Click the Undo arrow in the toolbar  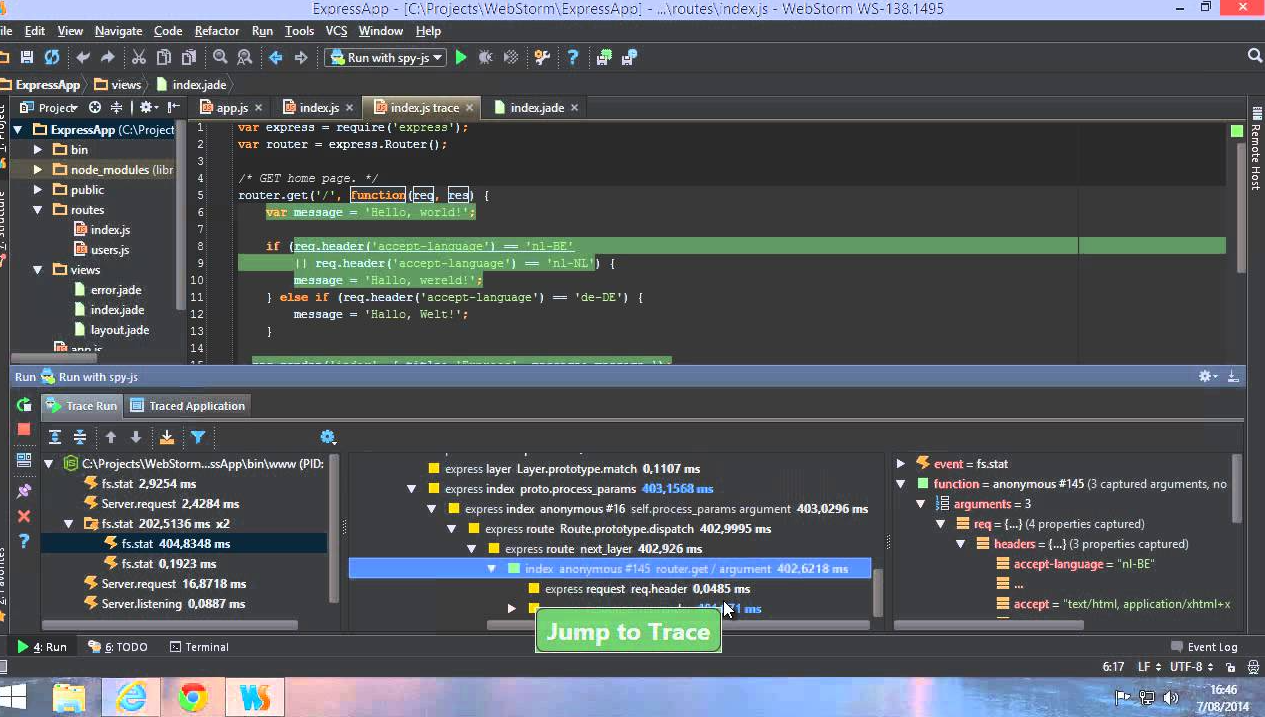coord(83,58)
